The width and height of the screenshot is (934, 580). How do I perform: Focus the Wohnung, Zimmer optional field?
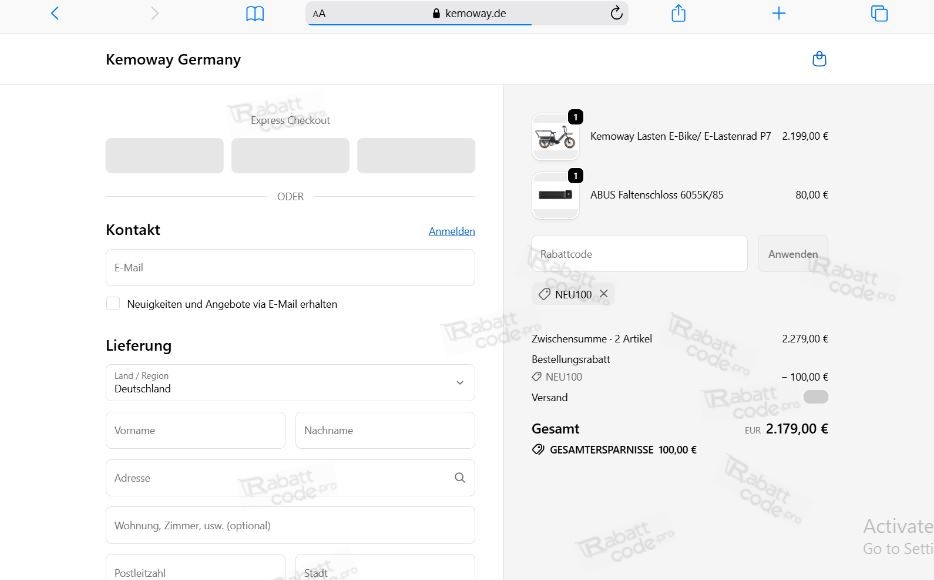click(x=290, y=525)
